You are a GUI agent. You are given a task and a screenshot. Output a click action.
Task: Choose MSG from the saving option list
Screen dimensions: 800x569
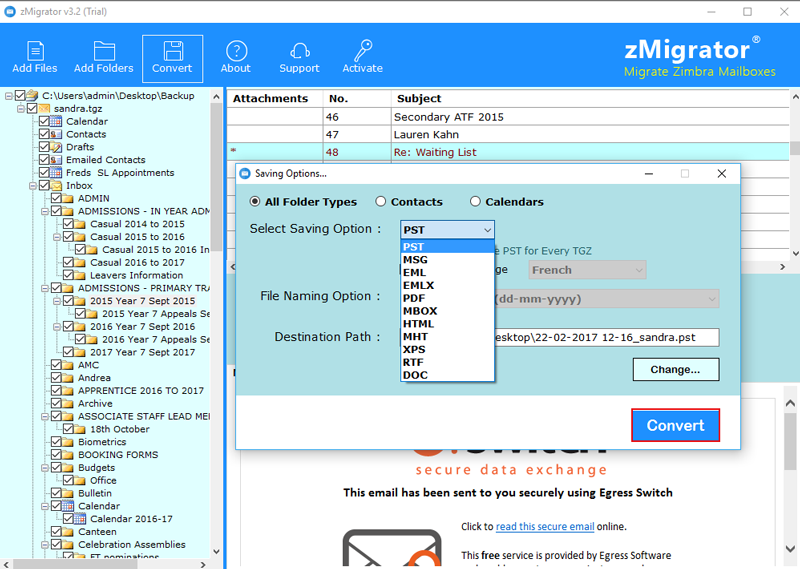447,260
